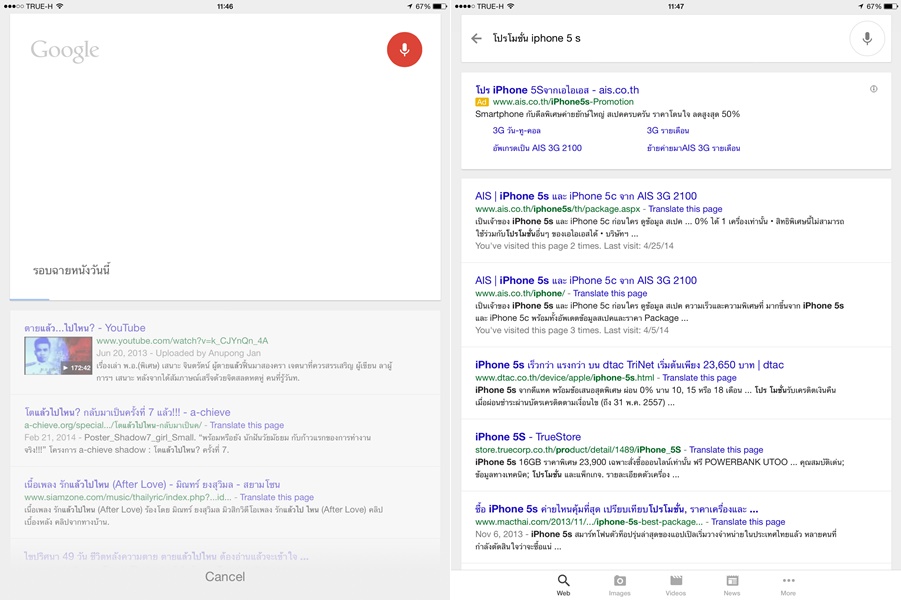Screen dimensions: 901x600
Task: Play the YouTube video thumbnail 172:42
Action: pos(58,356)
